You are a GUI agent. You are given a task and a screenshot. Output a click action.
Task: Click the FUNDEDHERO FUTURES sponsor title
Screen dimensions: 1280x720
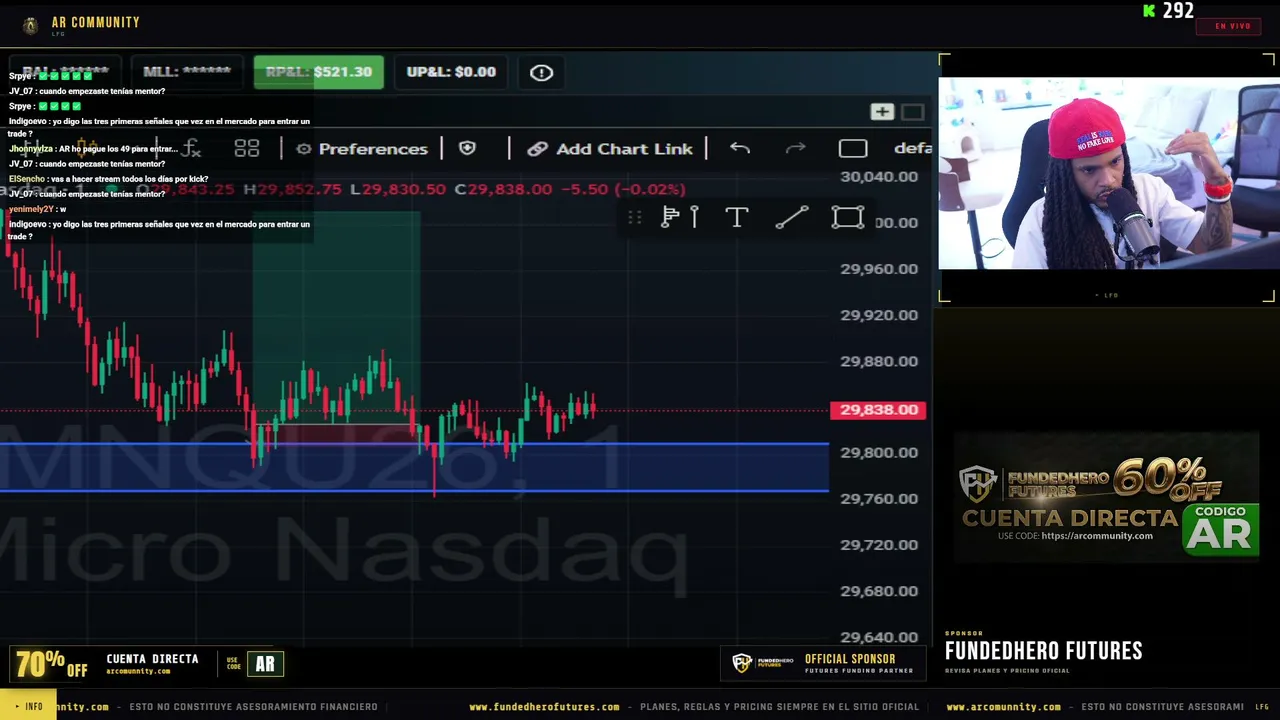[x=1043, y=651]
